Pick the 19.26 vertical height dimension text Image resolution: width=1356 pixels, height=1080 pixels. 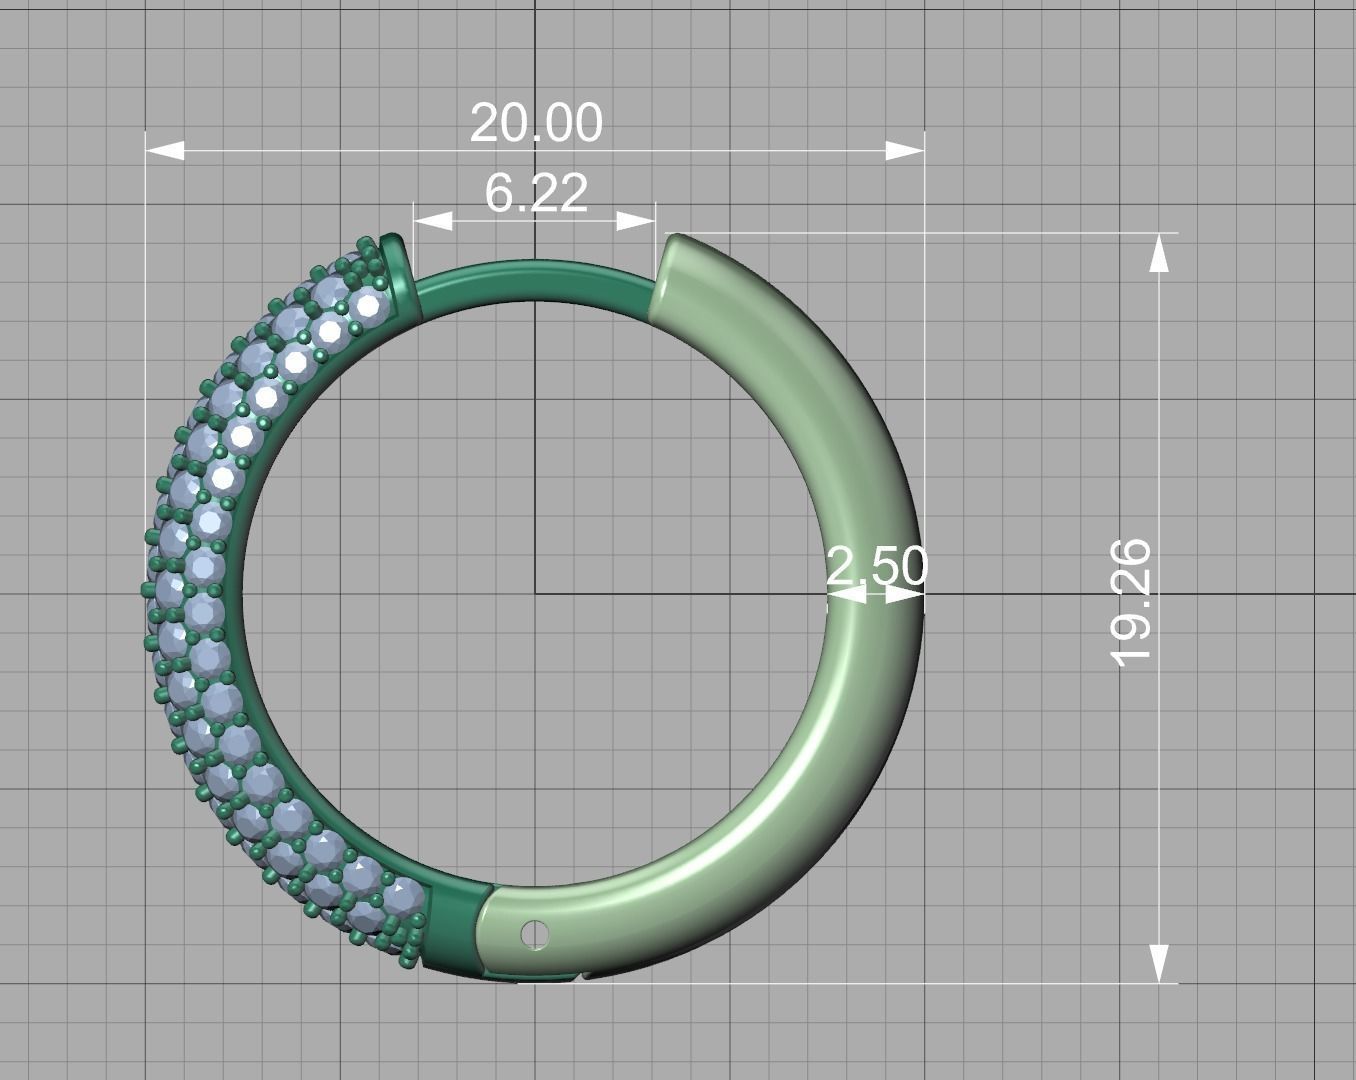[x=1131, y=601]
